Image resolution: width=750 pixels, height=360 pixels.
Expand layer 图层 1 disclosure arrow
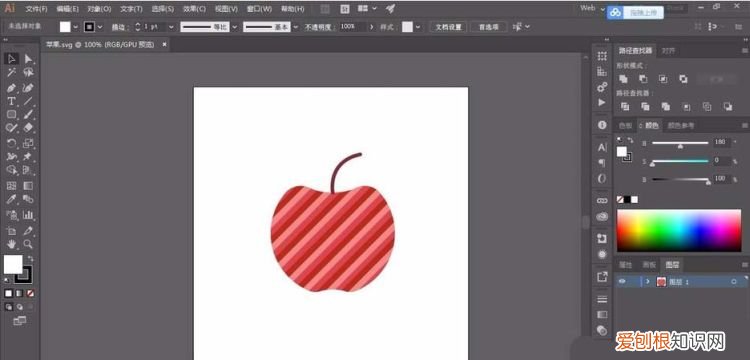[x=648, y=282]
